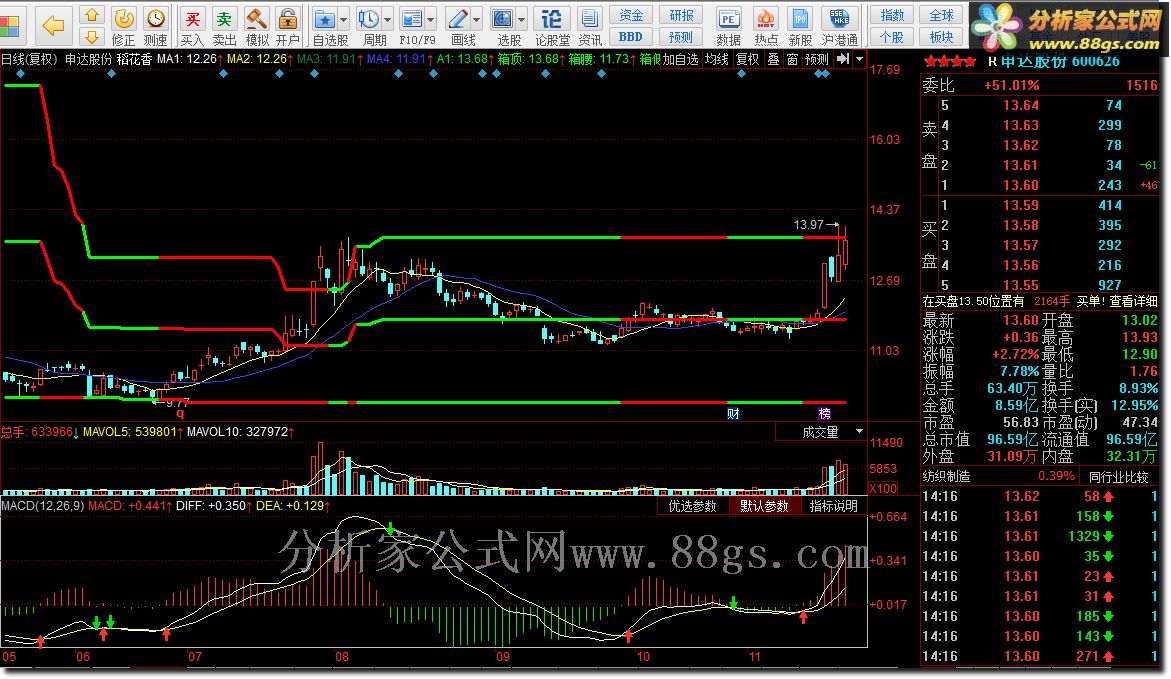Click the 13.59 buy level 1 price
This screenshot has height=679, width=1171.
1021,205
